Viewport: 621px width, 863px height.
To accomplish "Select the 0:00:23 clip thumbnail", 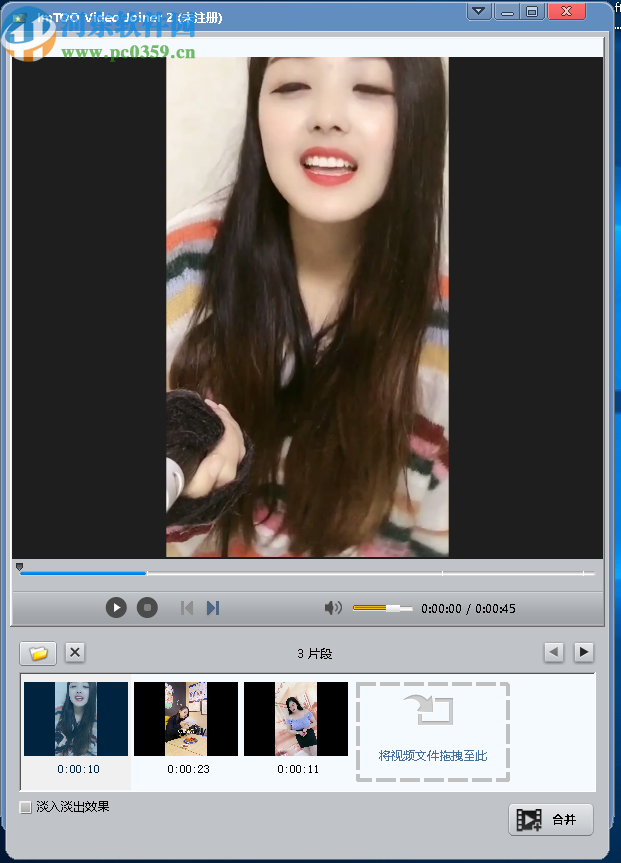I will pyautogui.click(x=186, y=719).
